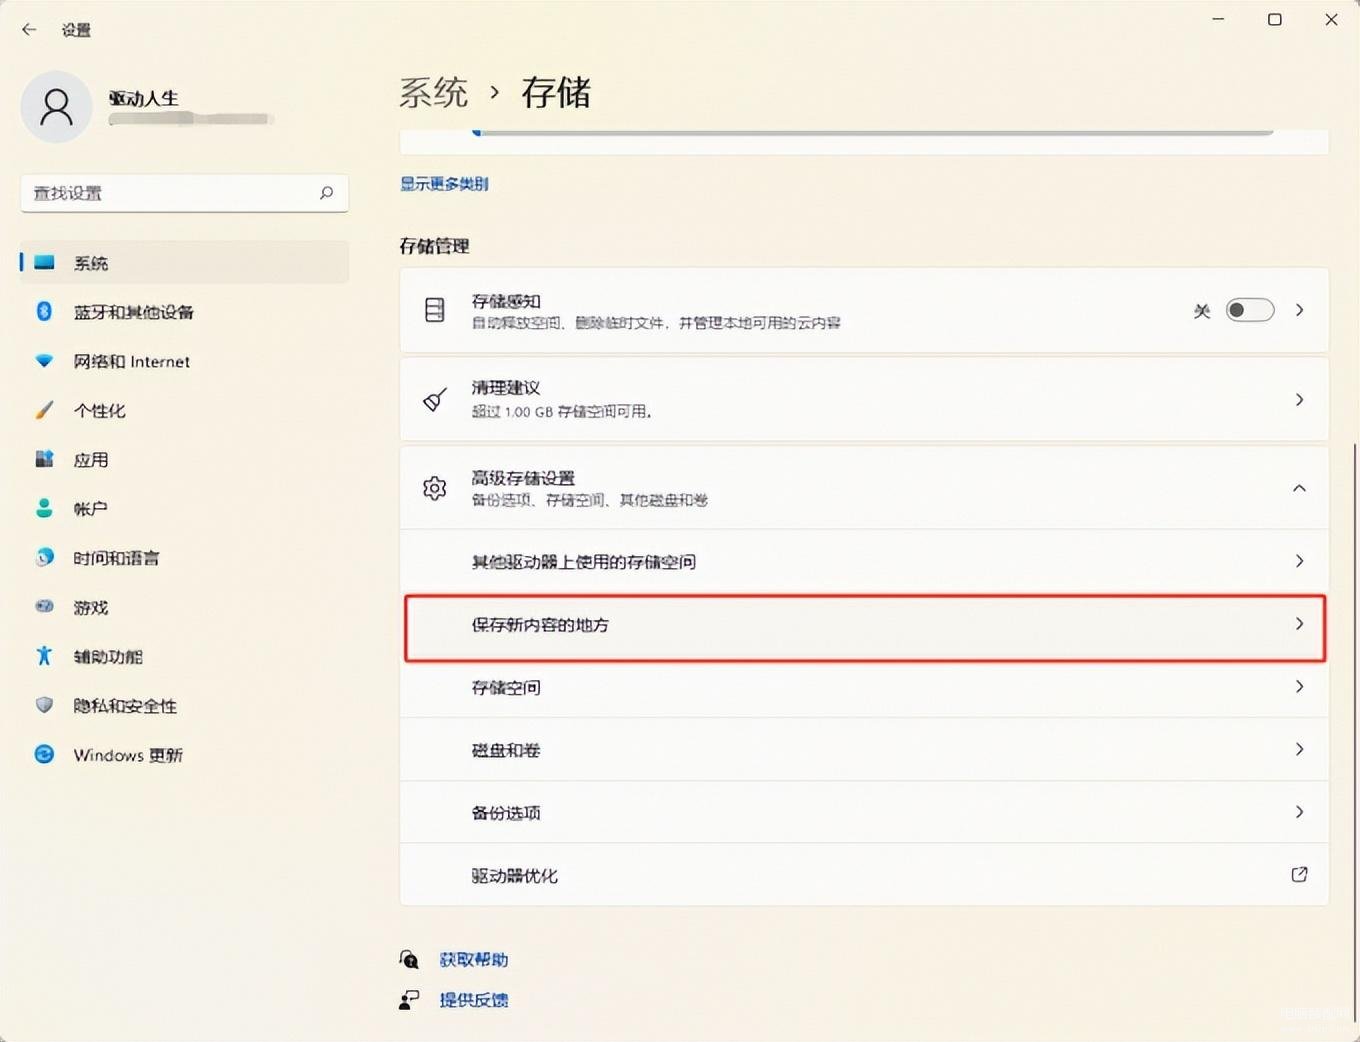The image size is (1360, 1042).
Task: Click the 保存新内容的地方 row label
Action: [540, 625]
